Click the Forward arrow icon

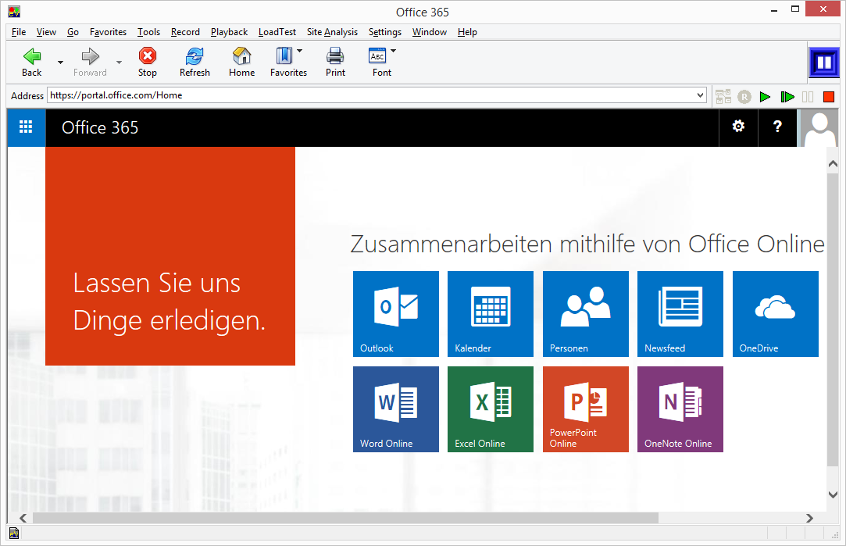[90, 56]
